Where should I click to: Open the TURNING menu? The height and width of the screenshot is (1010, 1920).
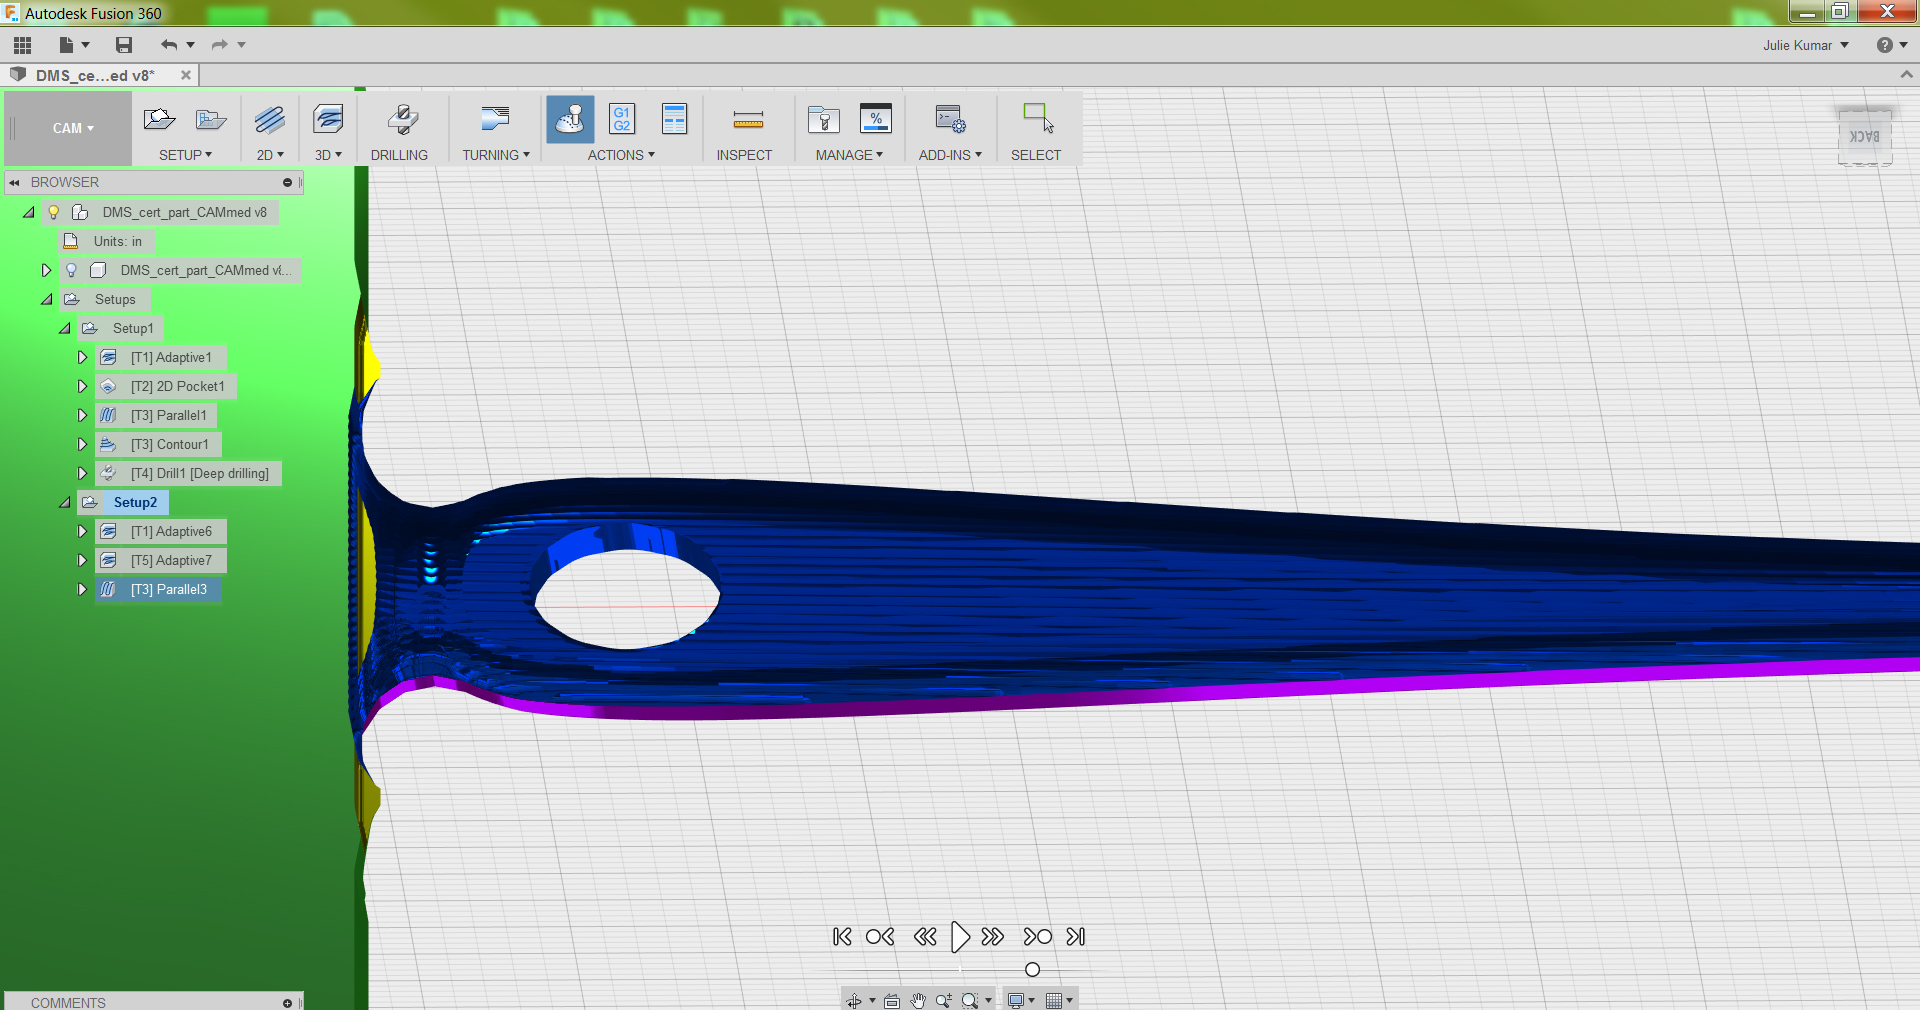[496, 155]
